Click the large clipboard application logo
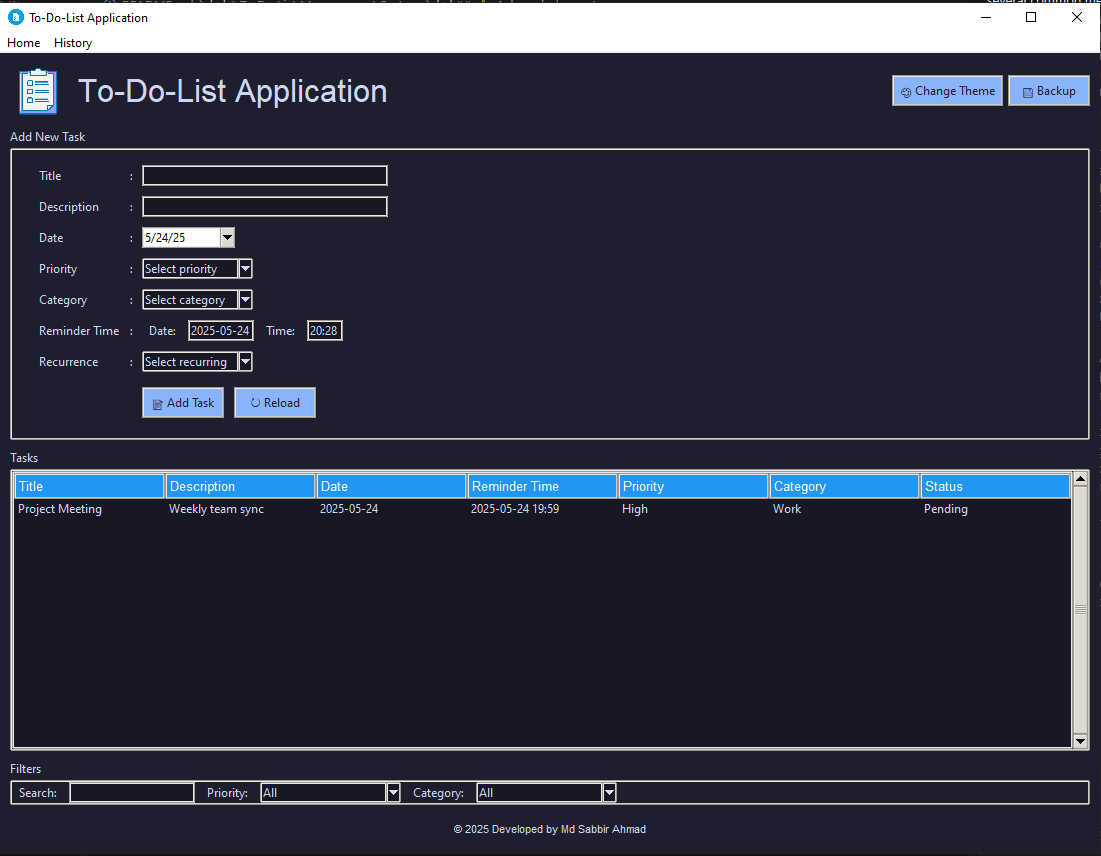 coord(37,90)
